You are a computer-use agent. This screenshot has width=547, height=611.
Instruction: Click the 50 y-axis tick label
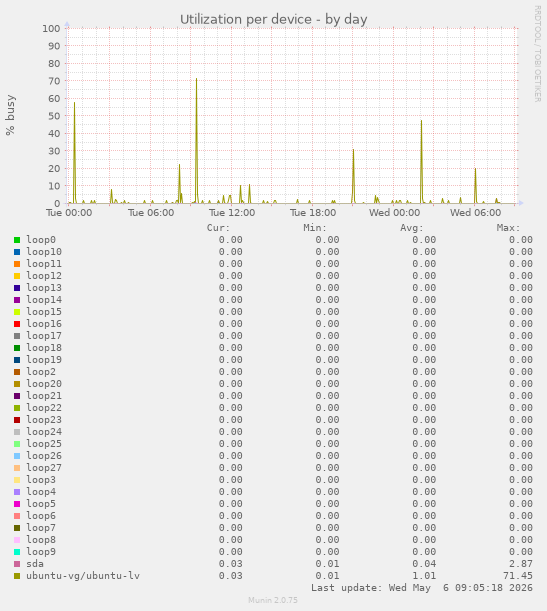(x=55, y=116)
